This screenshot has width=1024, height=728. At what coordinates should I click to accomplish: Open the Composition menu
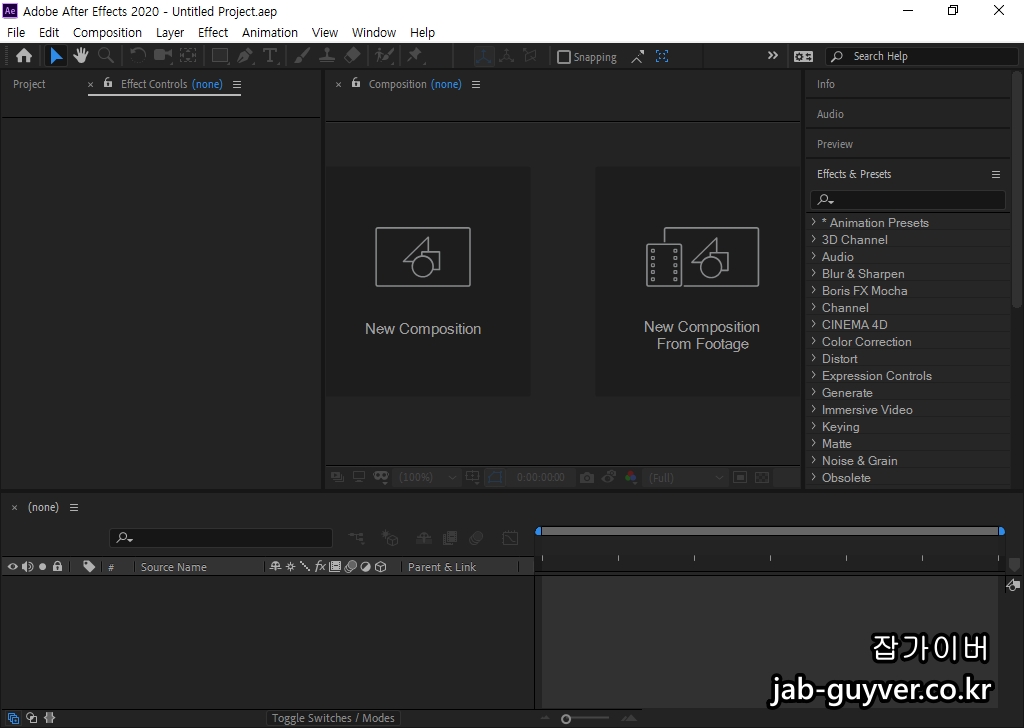pos(107,33)
